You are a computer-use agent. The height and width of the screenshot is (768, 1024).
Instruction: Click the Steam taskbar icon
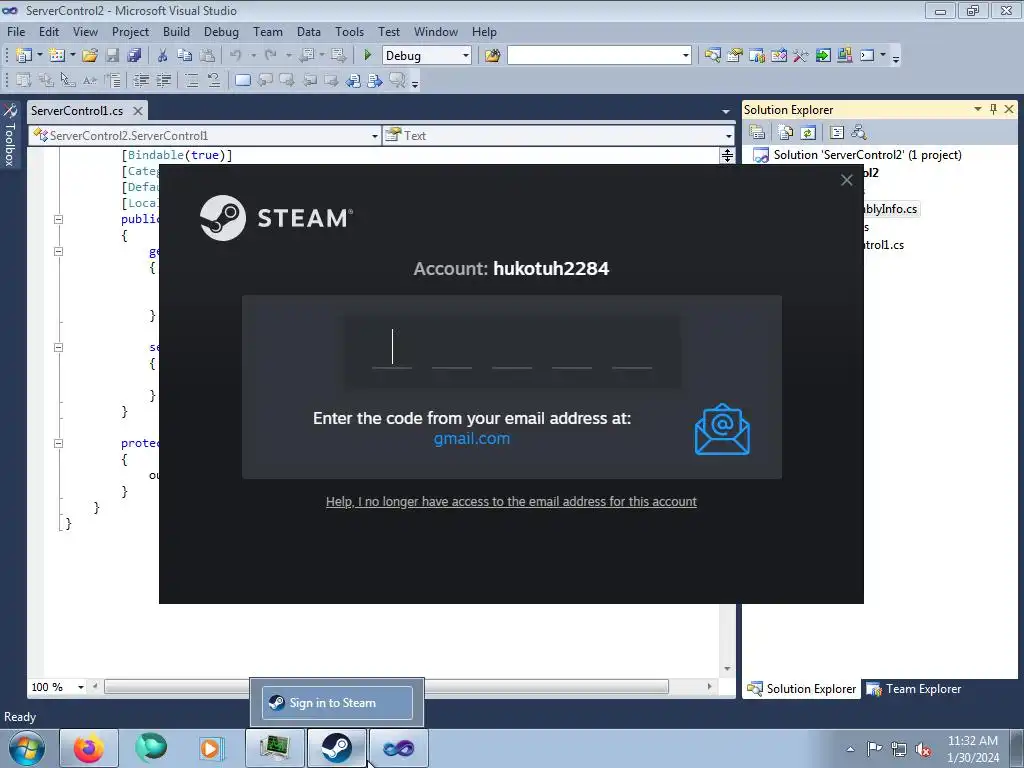pos(337,748)
